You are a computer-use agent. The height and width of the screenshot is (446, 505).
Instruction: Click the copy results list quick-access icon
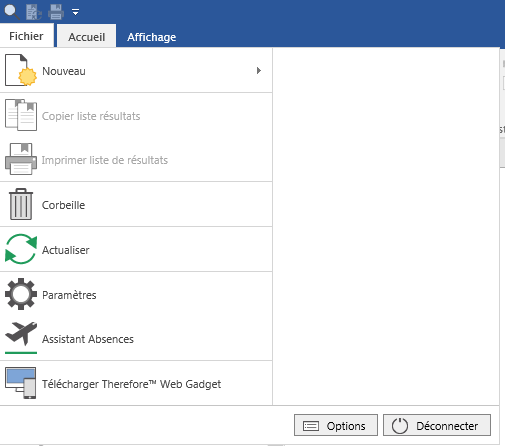(x=34, y=12)
